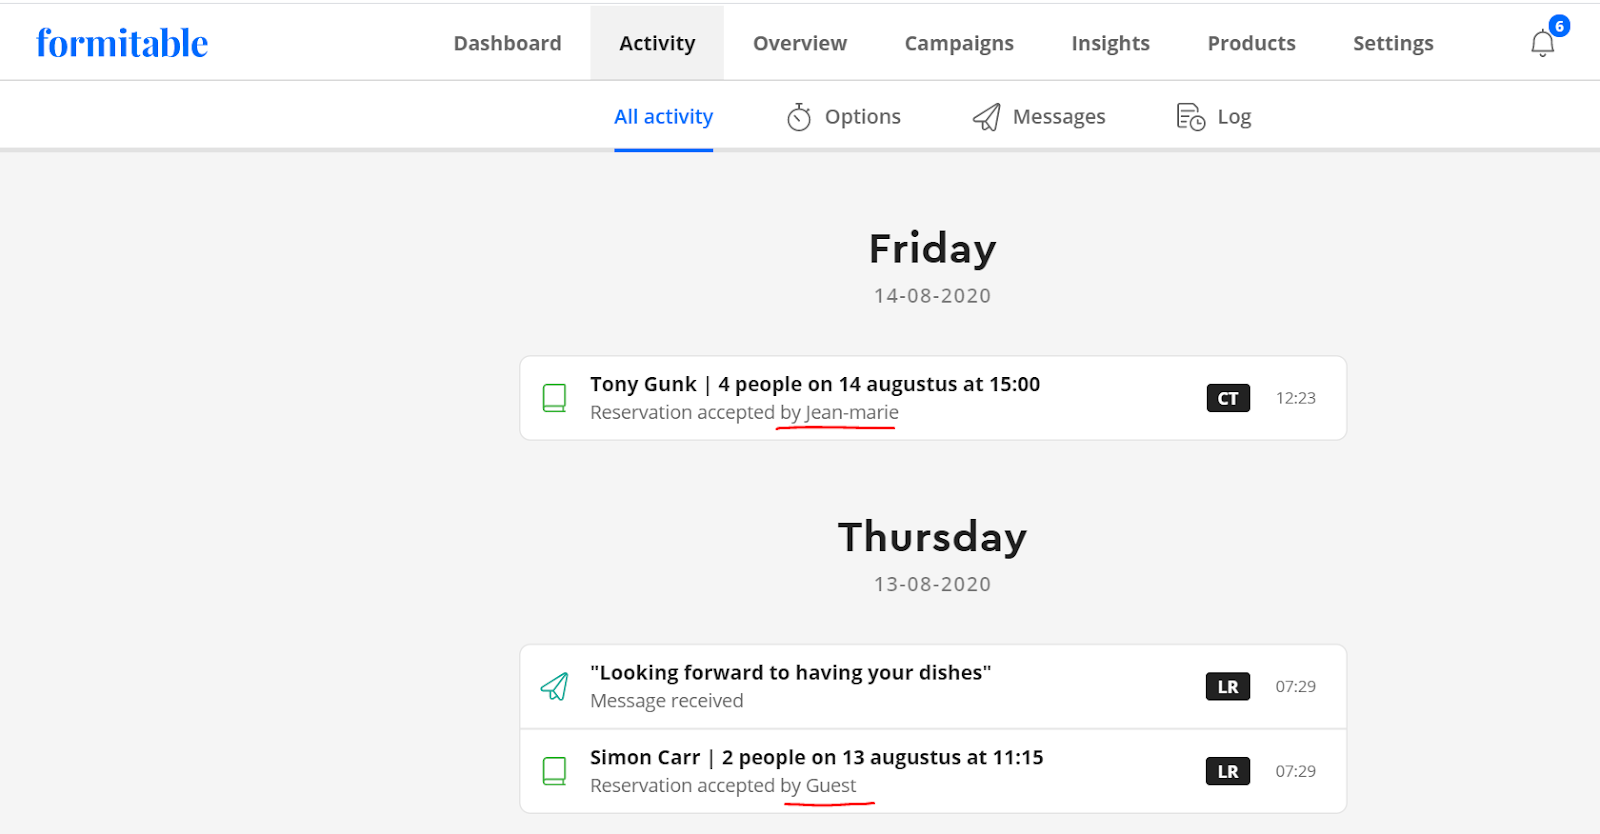Open the "Looking forward to having your dishes" message
1600x834 pixels.
point(790,673)
